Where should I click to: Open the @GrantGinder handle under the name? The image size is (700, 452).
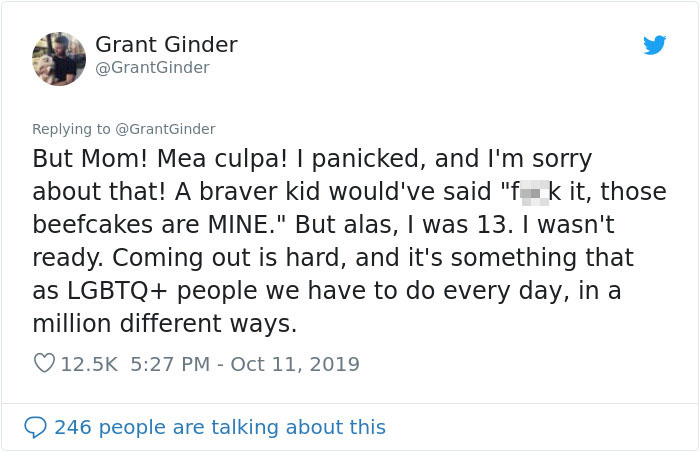152,68
